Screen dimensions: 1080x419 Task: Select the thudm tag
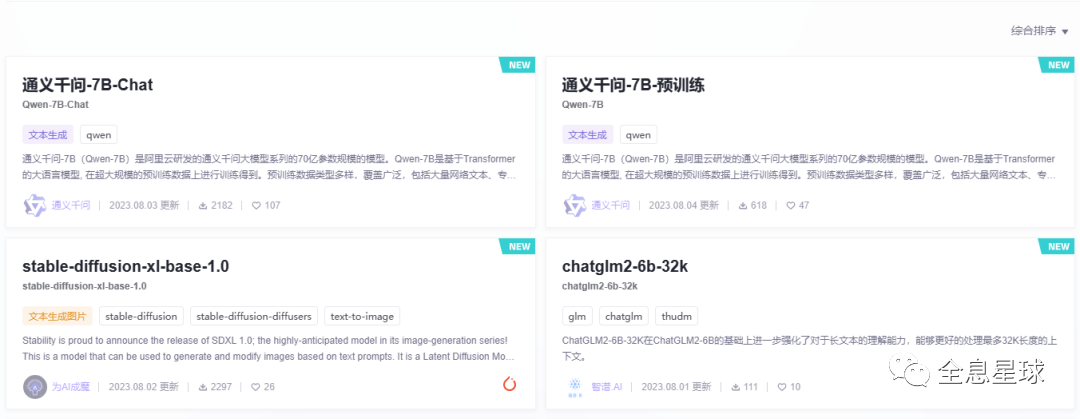coord(676,316)
